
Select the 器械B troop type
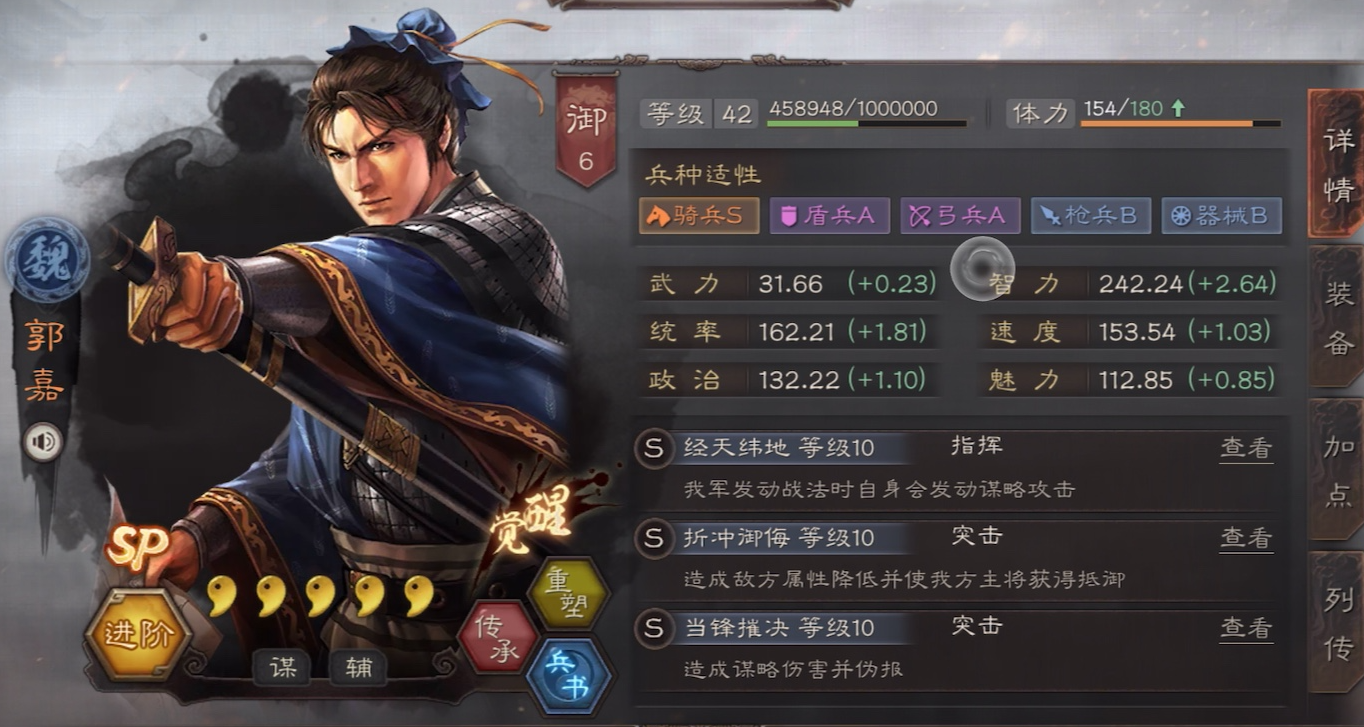coord(1221,216)
